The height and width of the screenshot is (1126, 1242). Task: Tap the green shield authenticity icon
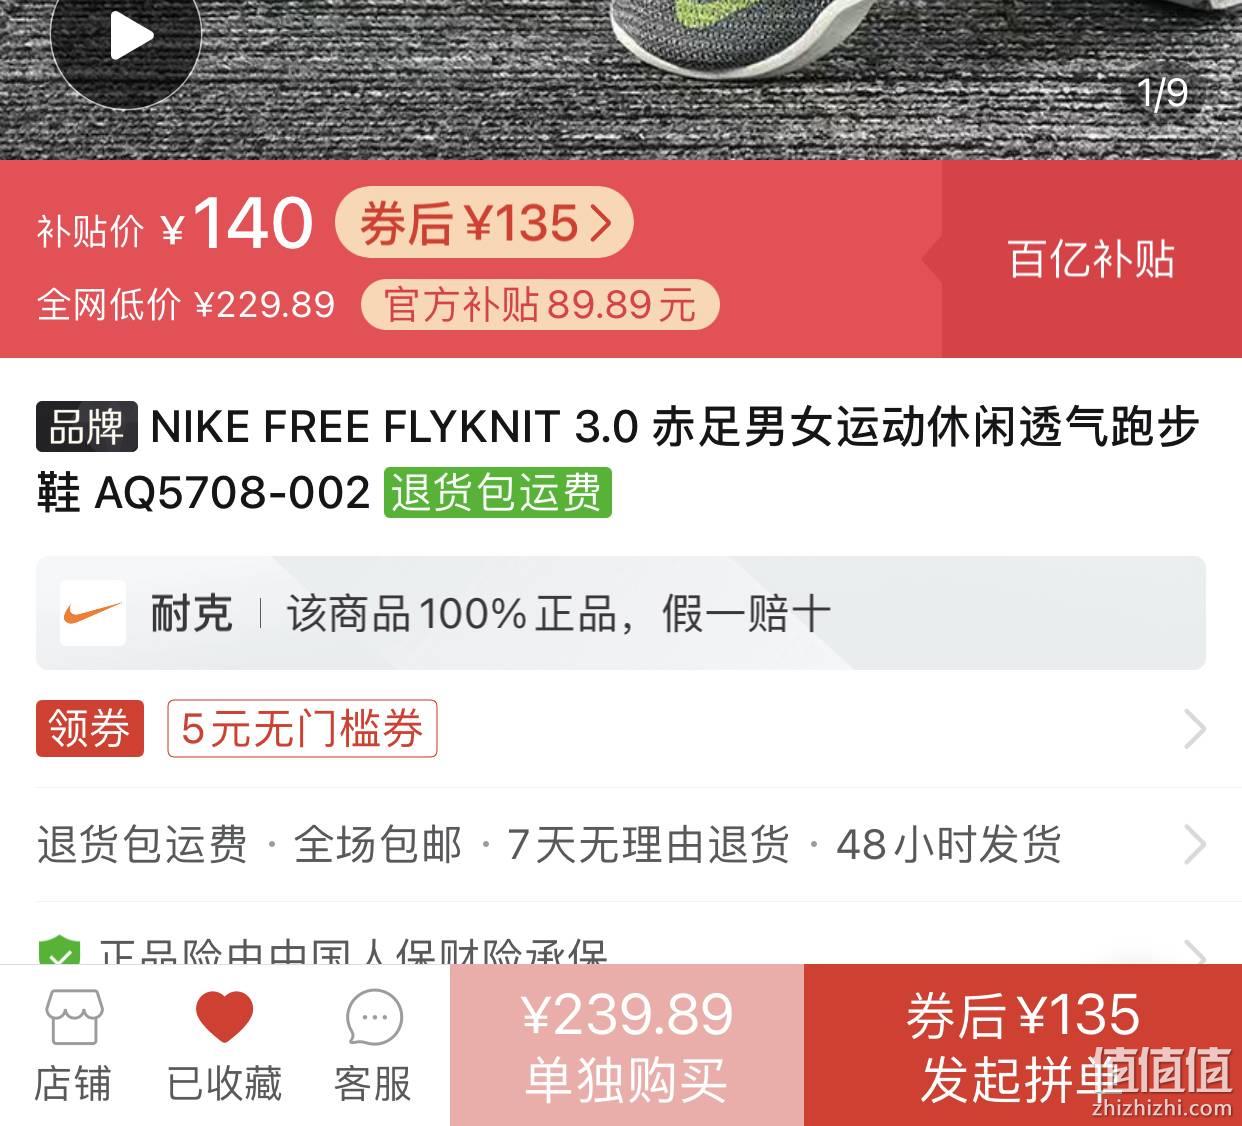click(x=59, y=952)
